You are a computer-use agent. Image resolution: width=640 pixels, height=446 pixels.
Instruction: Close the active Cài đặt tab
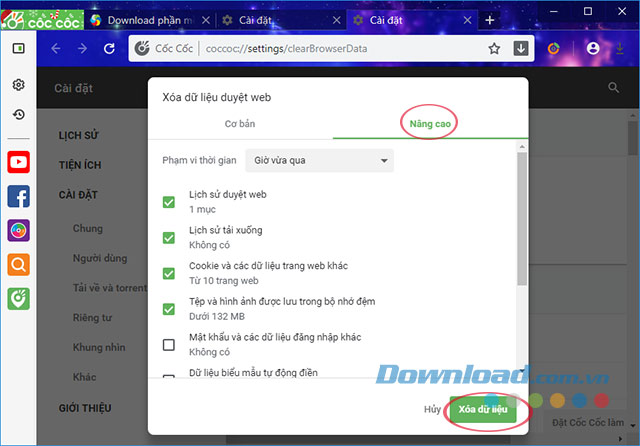click(x=468, y=20)
